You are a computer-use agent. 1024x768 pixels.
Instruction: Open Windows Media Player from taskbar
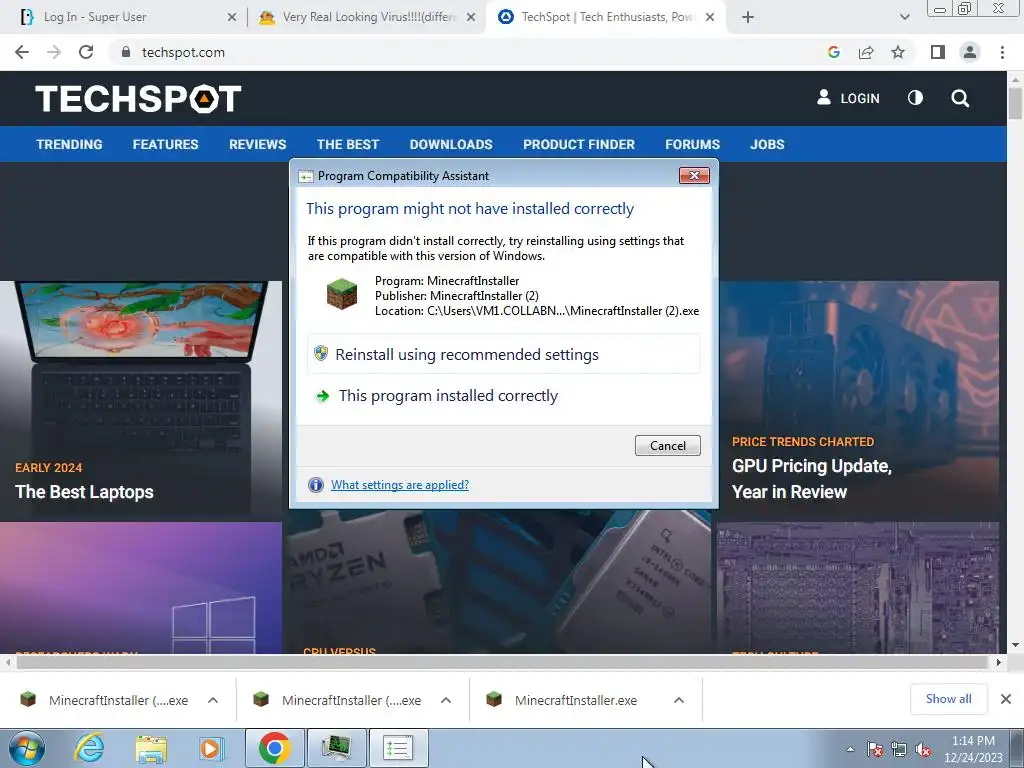click(211, 748)
